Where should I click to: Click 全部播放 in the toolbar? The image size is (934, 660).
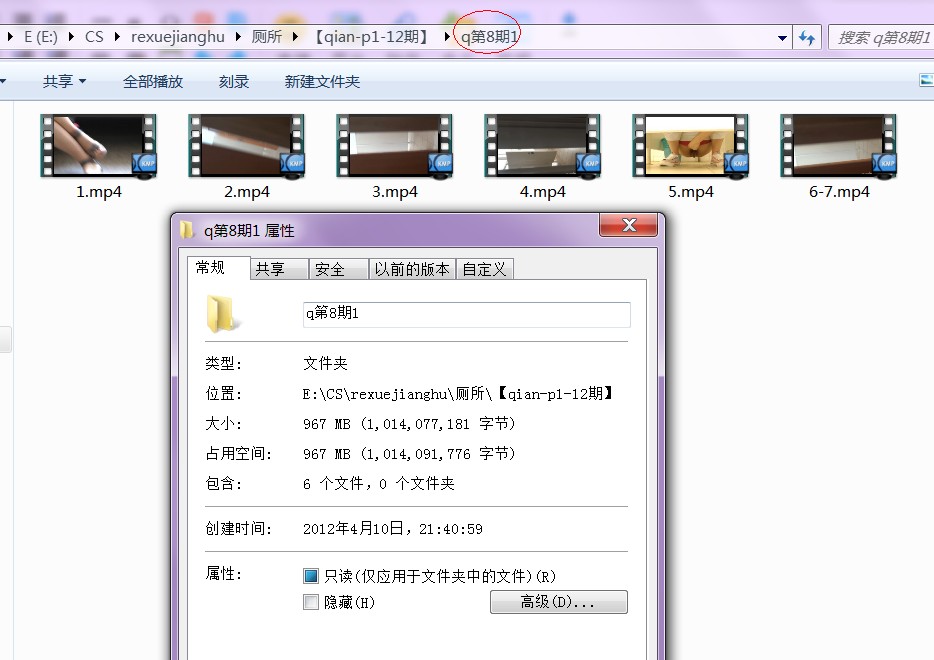pyautogui.click(x=153, y=82)
